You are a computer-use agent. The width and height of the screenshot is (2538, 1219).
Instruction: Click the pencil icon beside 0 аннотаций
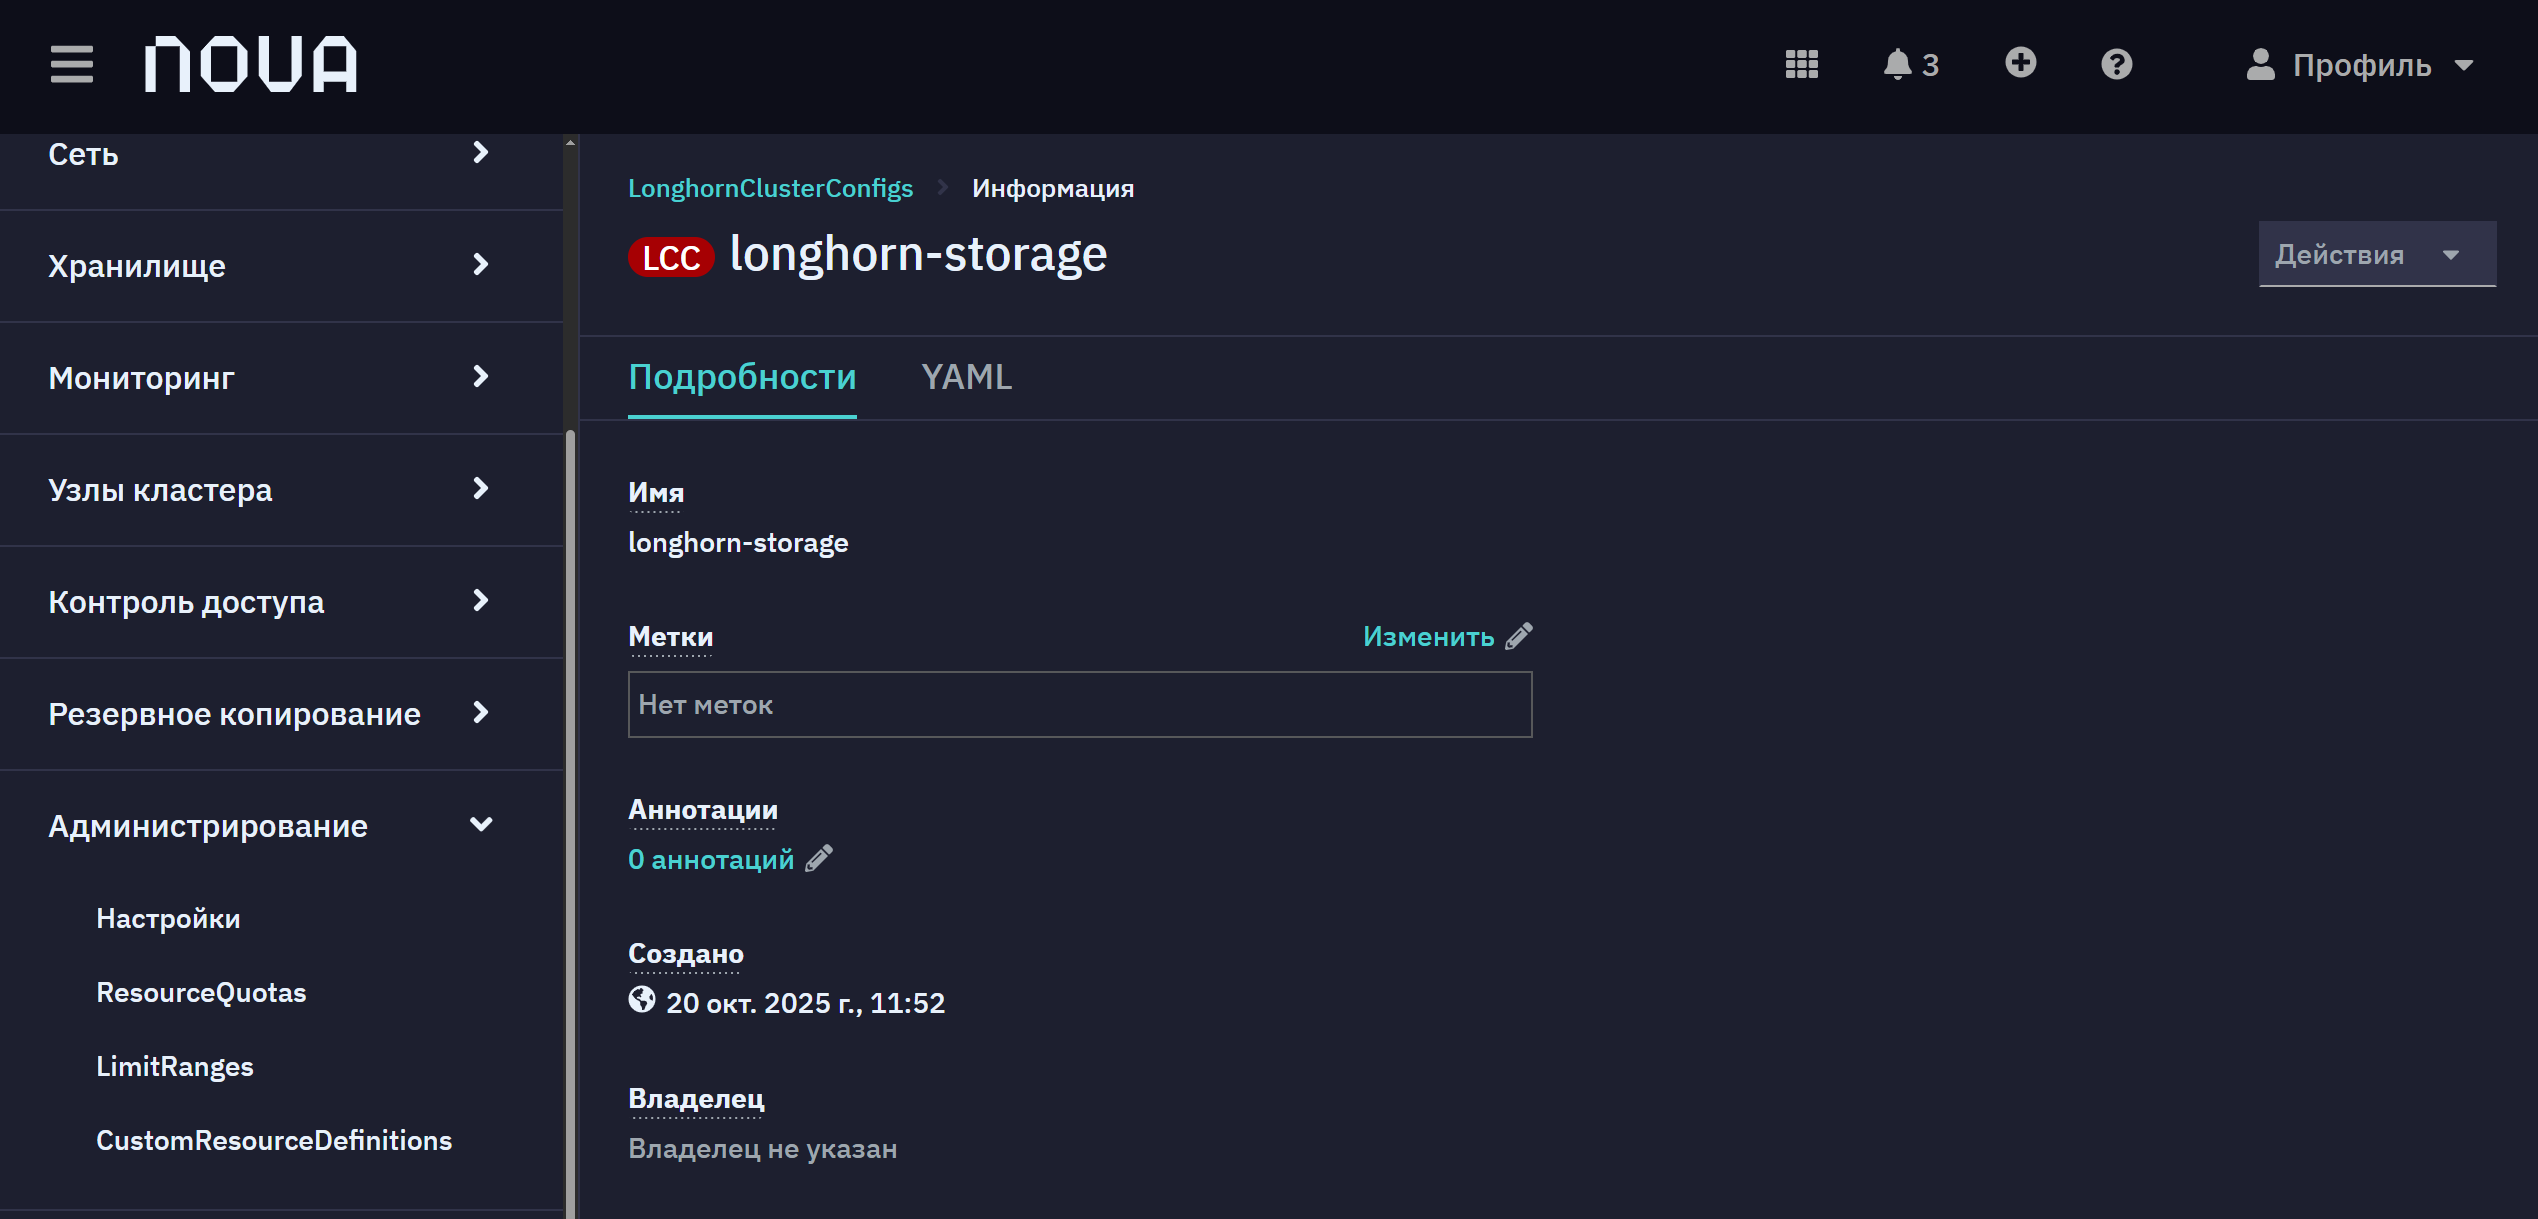tap(819, 859)
